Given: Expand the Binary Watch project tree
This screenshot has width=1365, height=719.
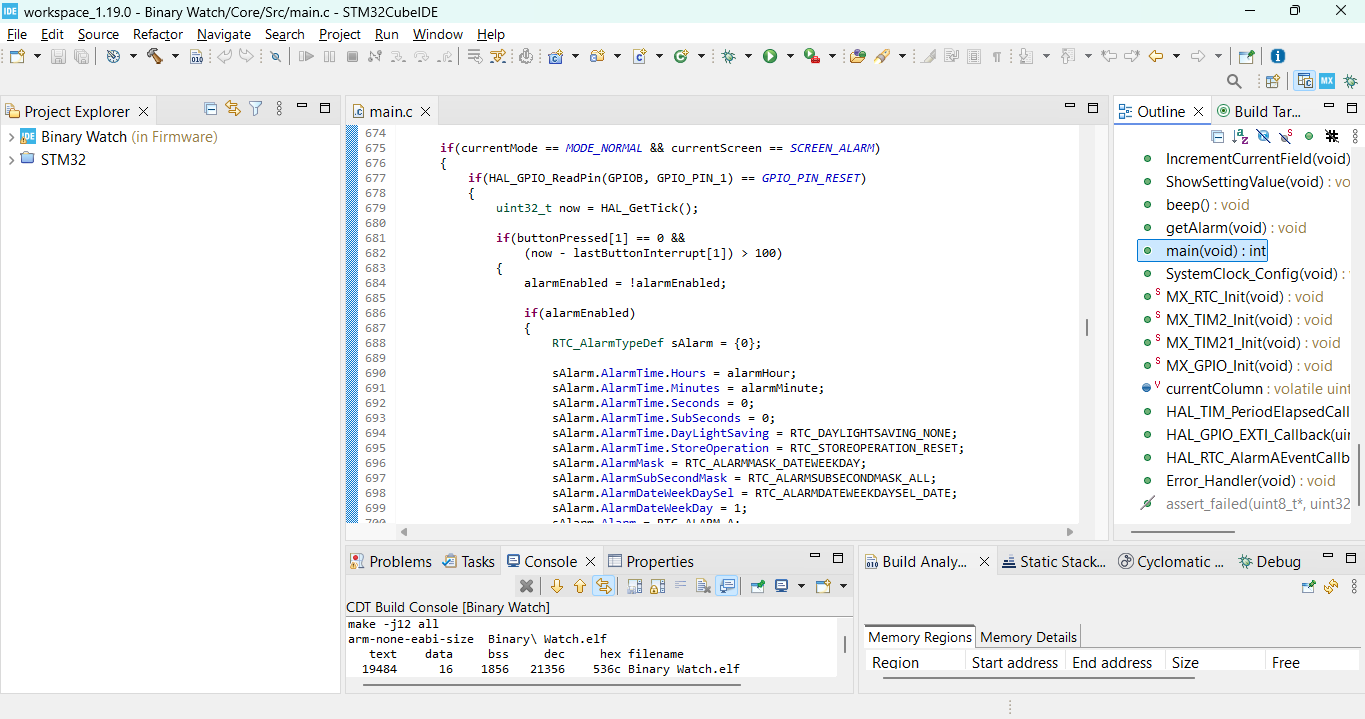Looking at the screenshot, I should click(x=11, y=137).
